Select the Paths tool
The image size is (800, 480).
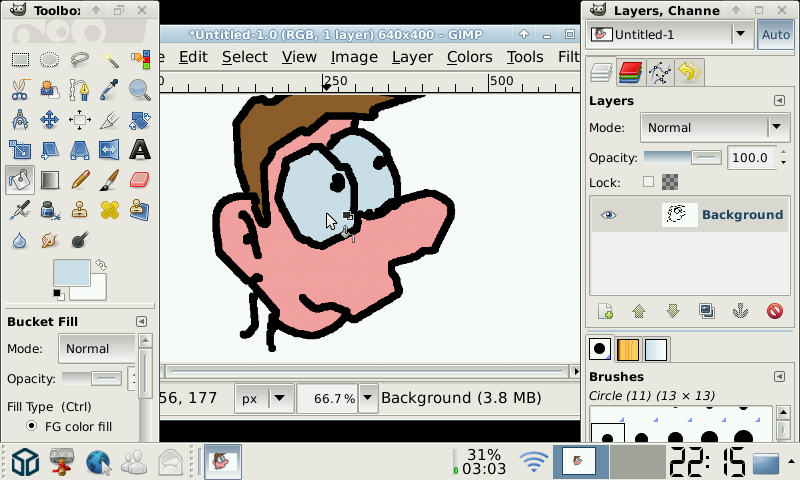[80, 90]
